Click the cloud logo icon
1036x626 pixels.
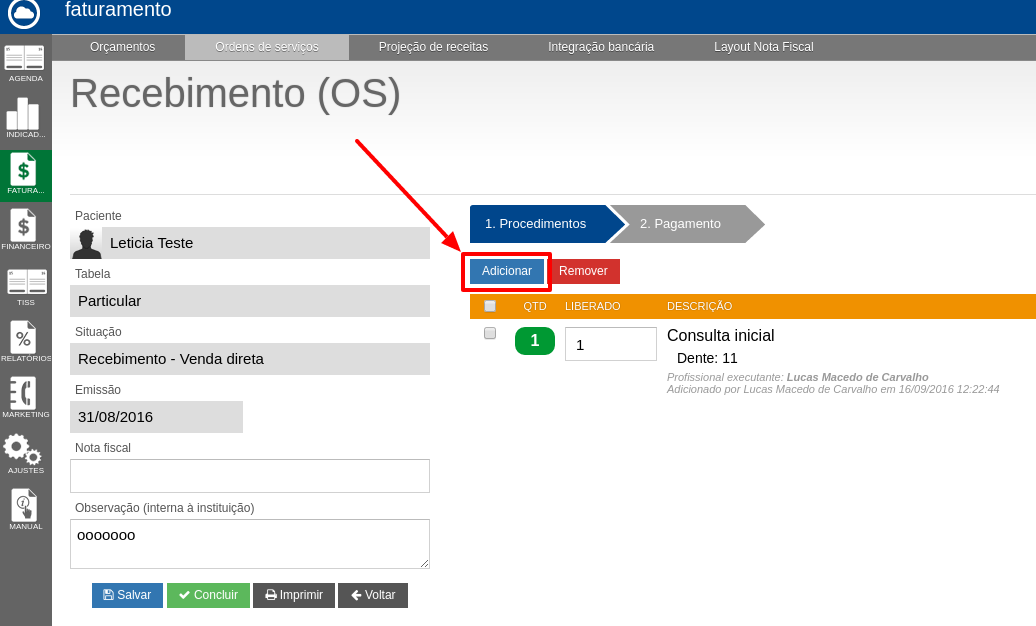pos(24,13)
